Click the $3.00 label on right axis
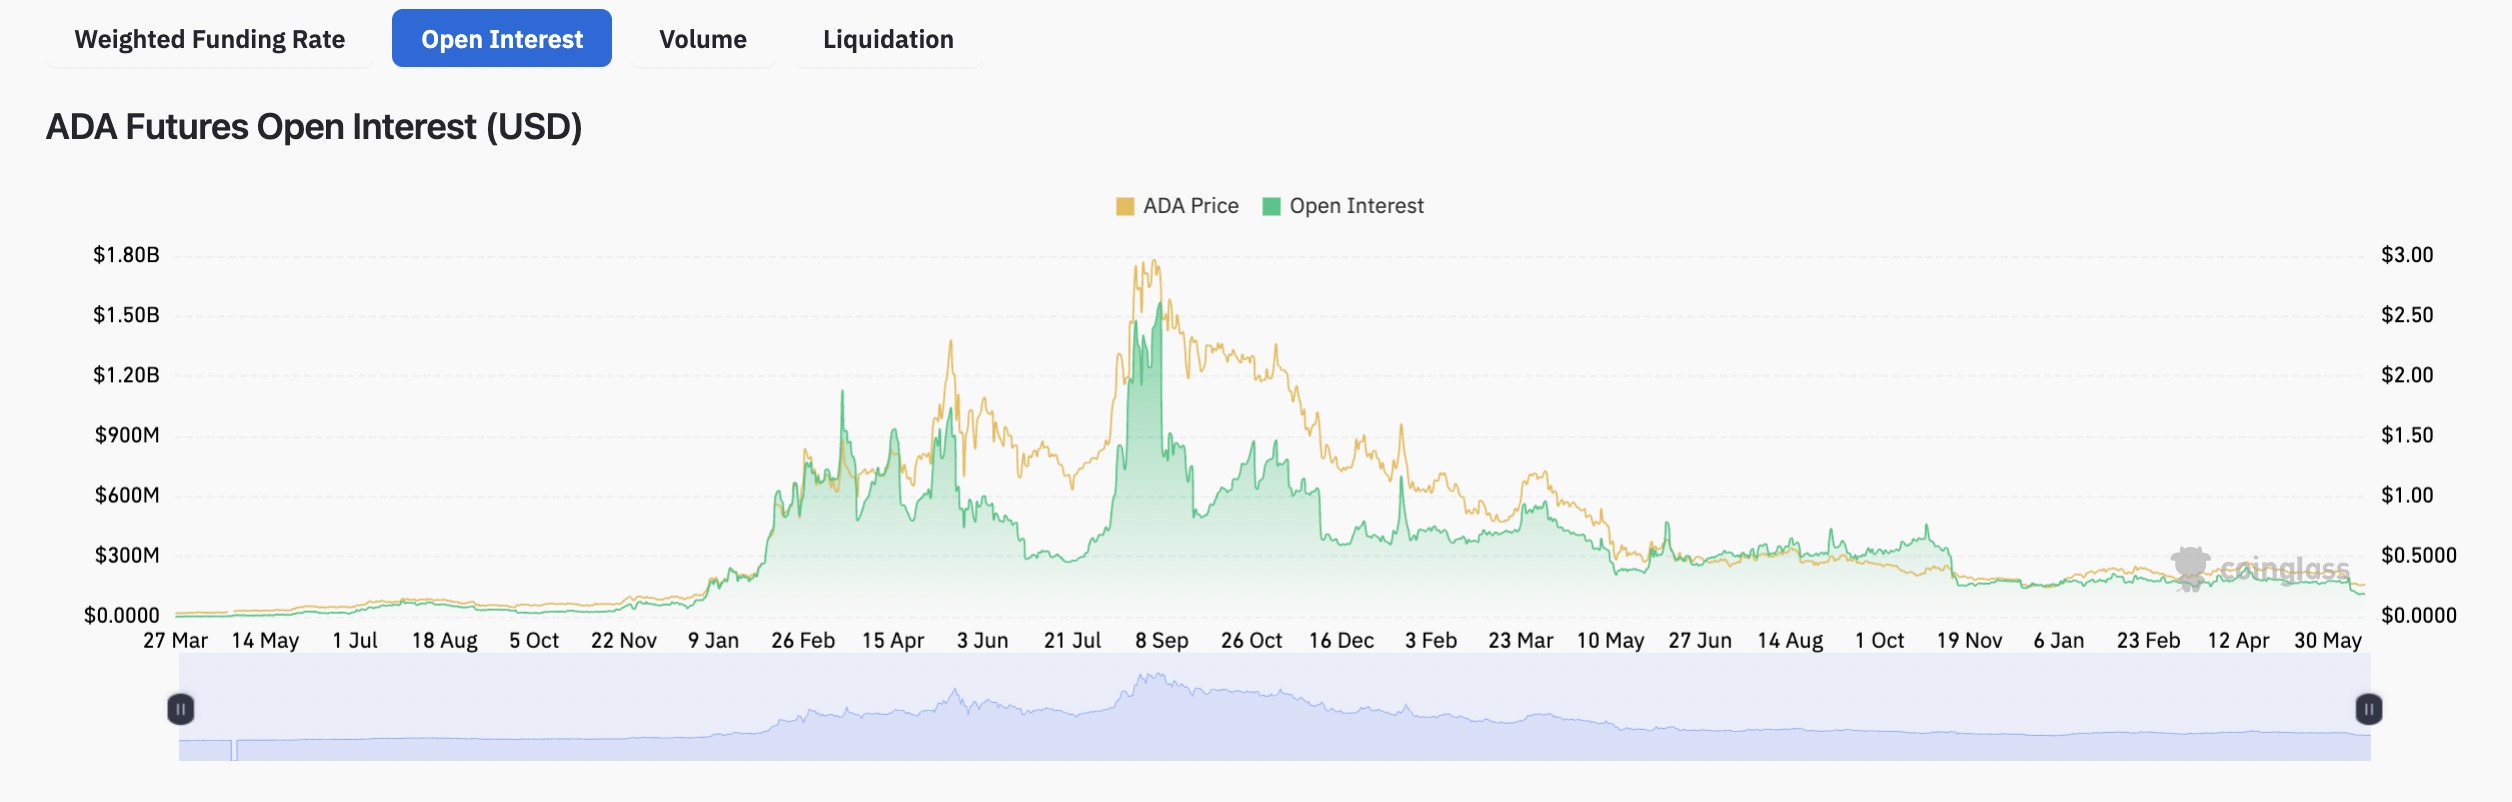2512x802 pixels. (x=2406, y=255)
